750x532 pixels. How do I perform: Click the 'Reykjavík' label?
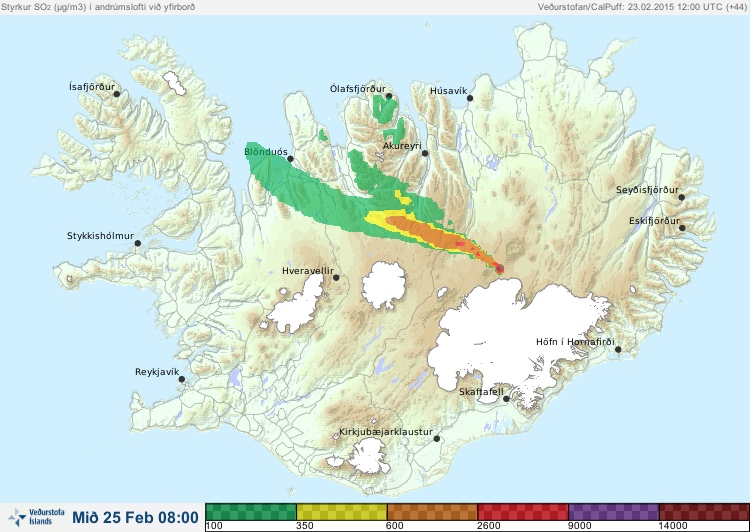click(157, 372)
